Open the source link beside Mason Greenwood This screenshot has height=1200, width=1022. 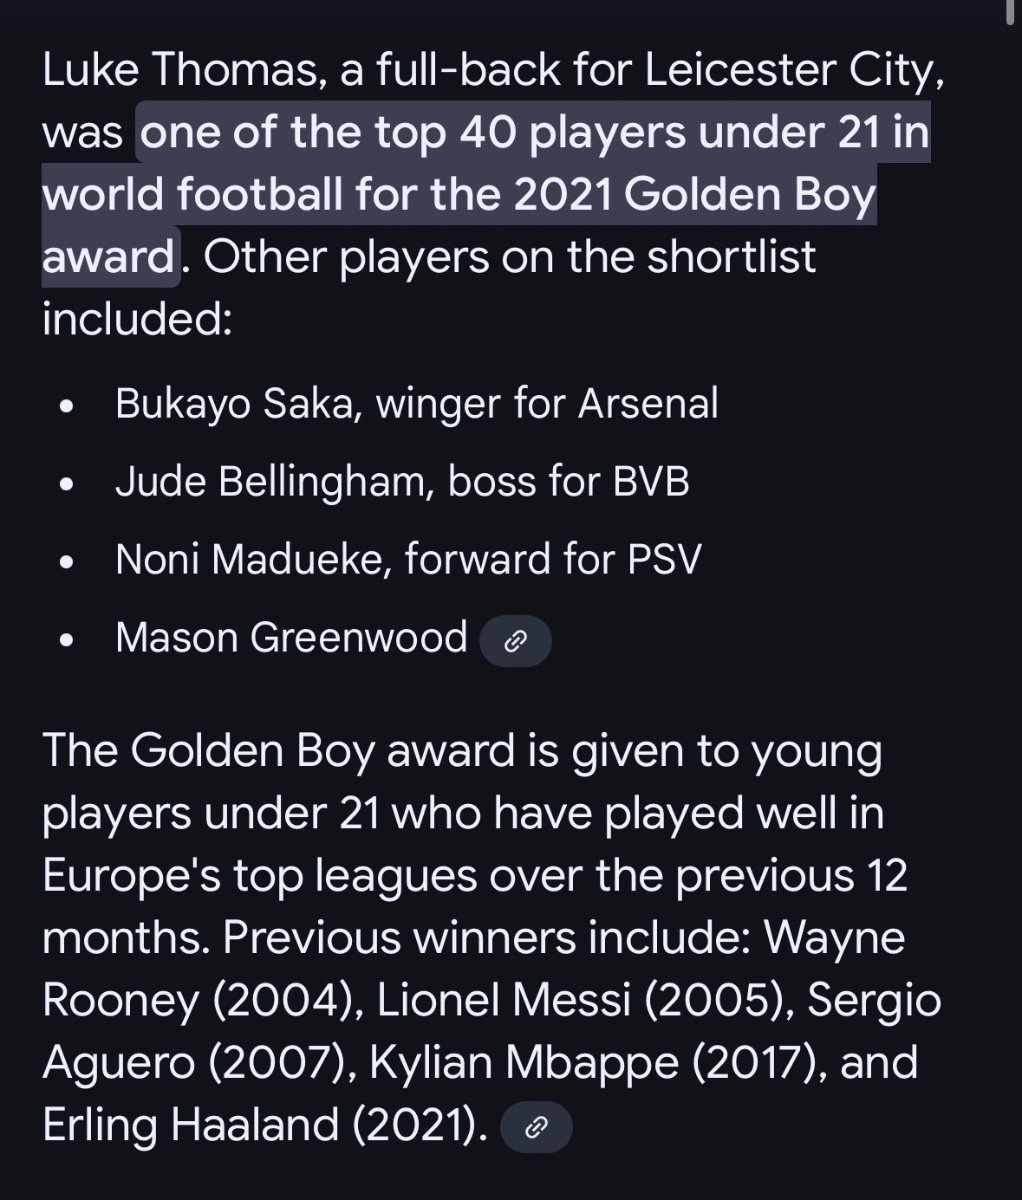(x=515, y=642)
